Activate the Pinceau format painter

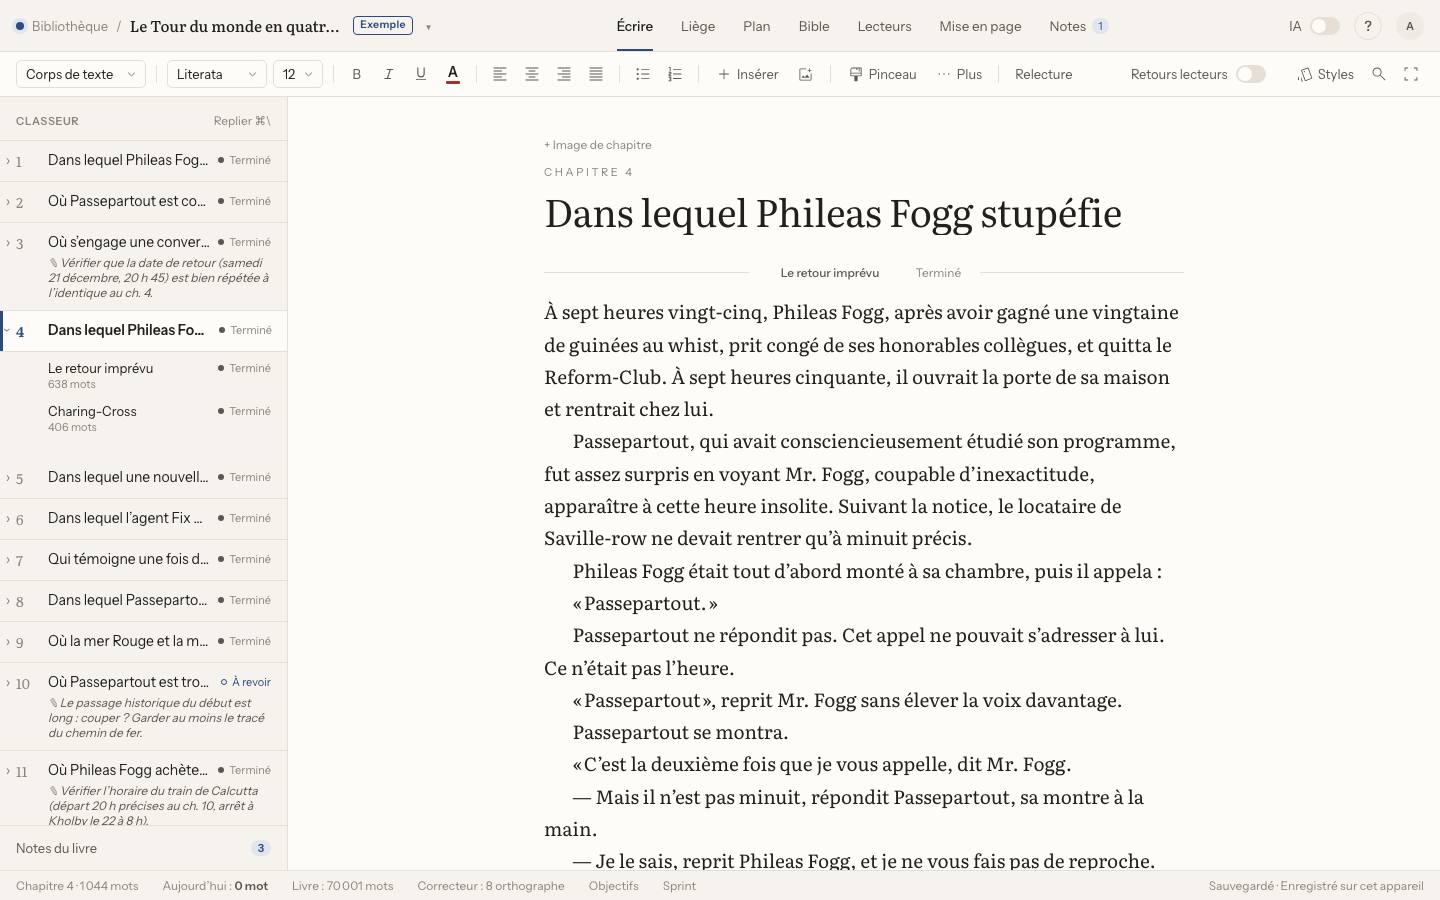point(883,74)
